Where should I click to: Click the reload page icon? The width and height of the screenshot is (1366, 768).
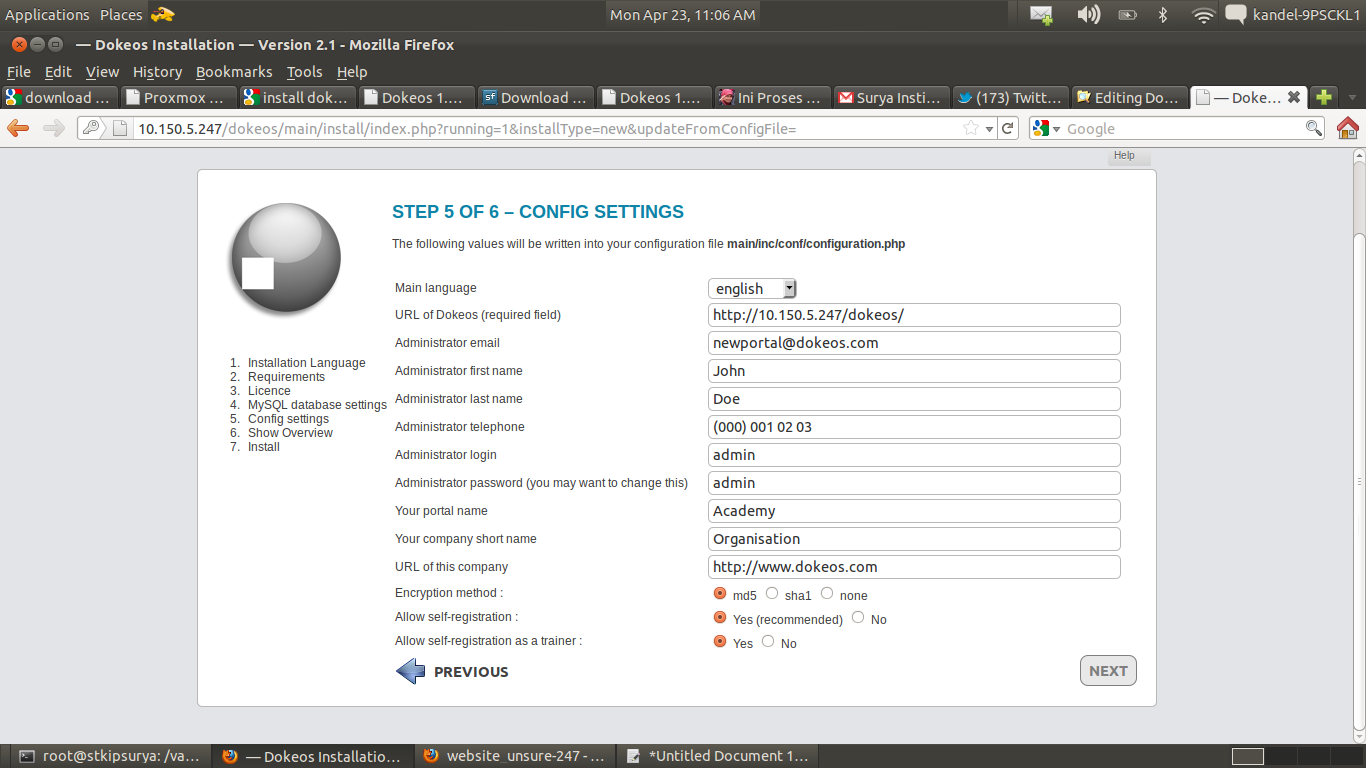(x=1008, y=128)
